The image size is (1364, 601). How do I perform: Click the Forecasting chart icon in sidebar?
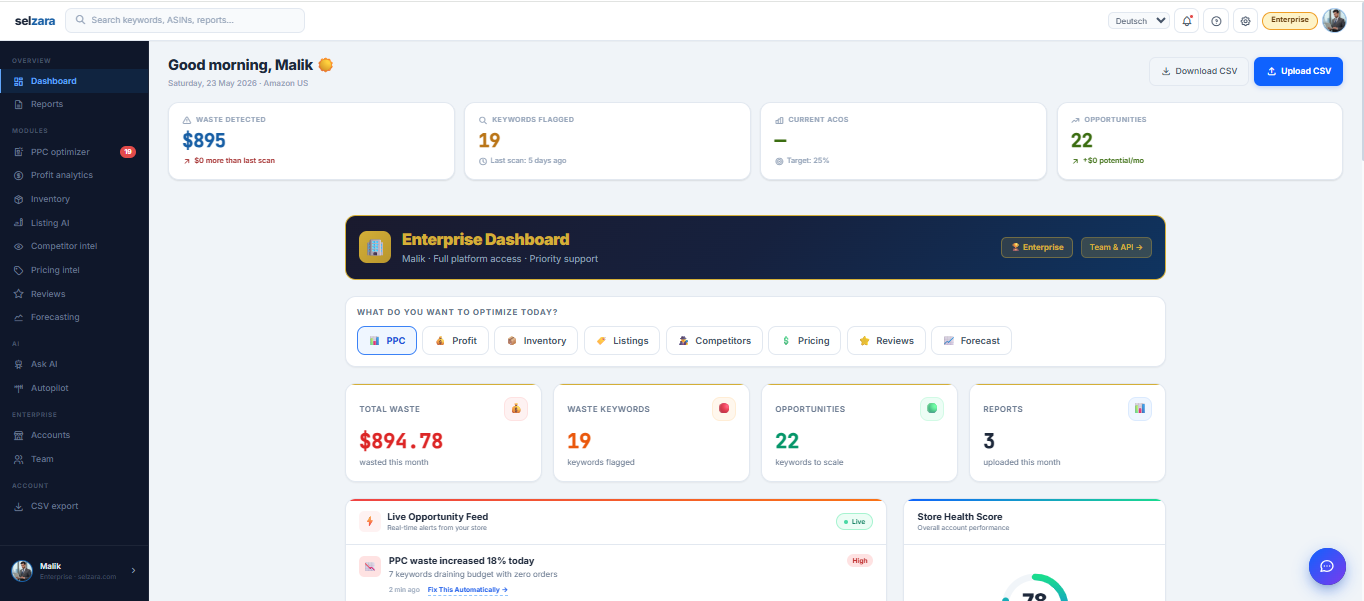pyautogui.click(x=19, y=317)
